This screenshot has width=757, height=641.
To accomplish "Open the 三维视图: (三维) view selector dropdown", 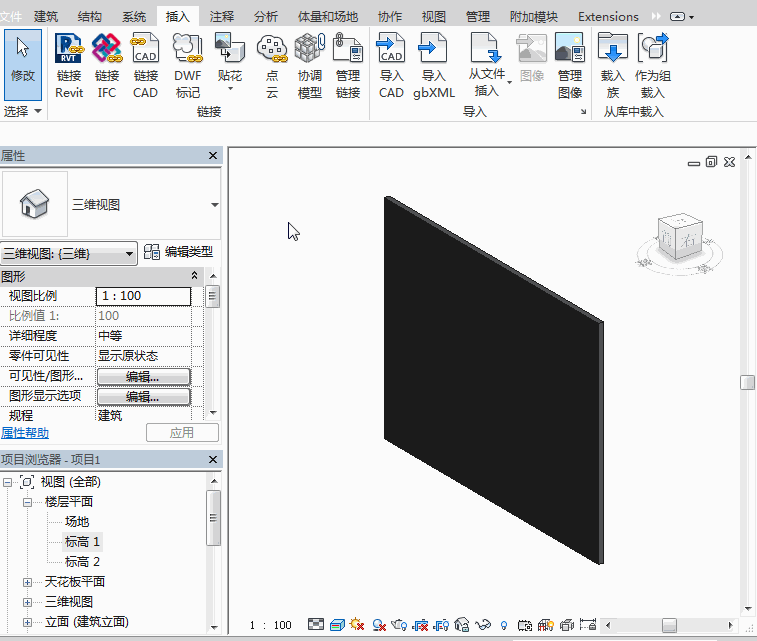I will click(69, 254).
